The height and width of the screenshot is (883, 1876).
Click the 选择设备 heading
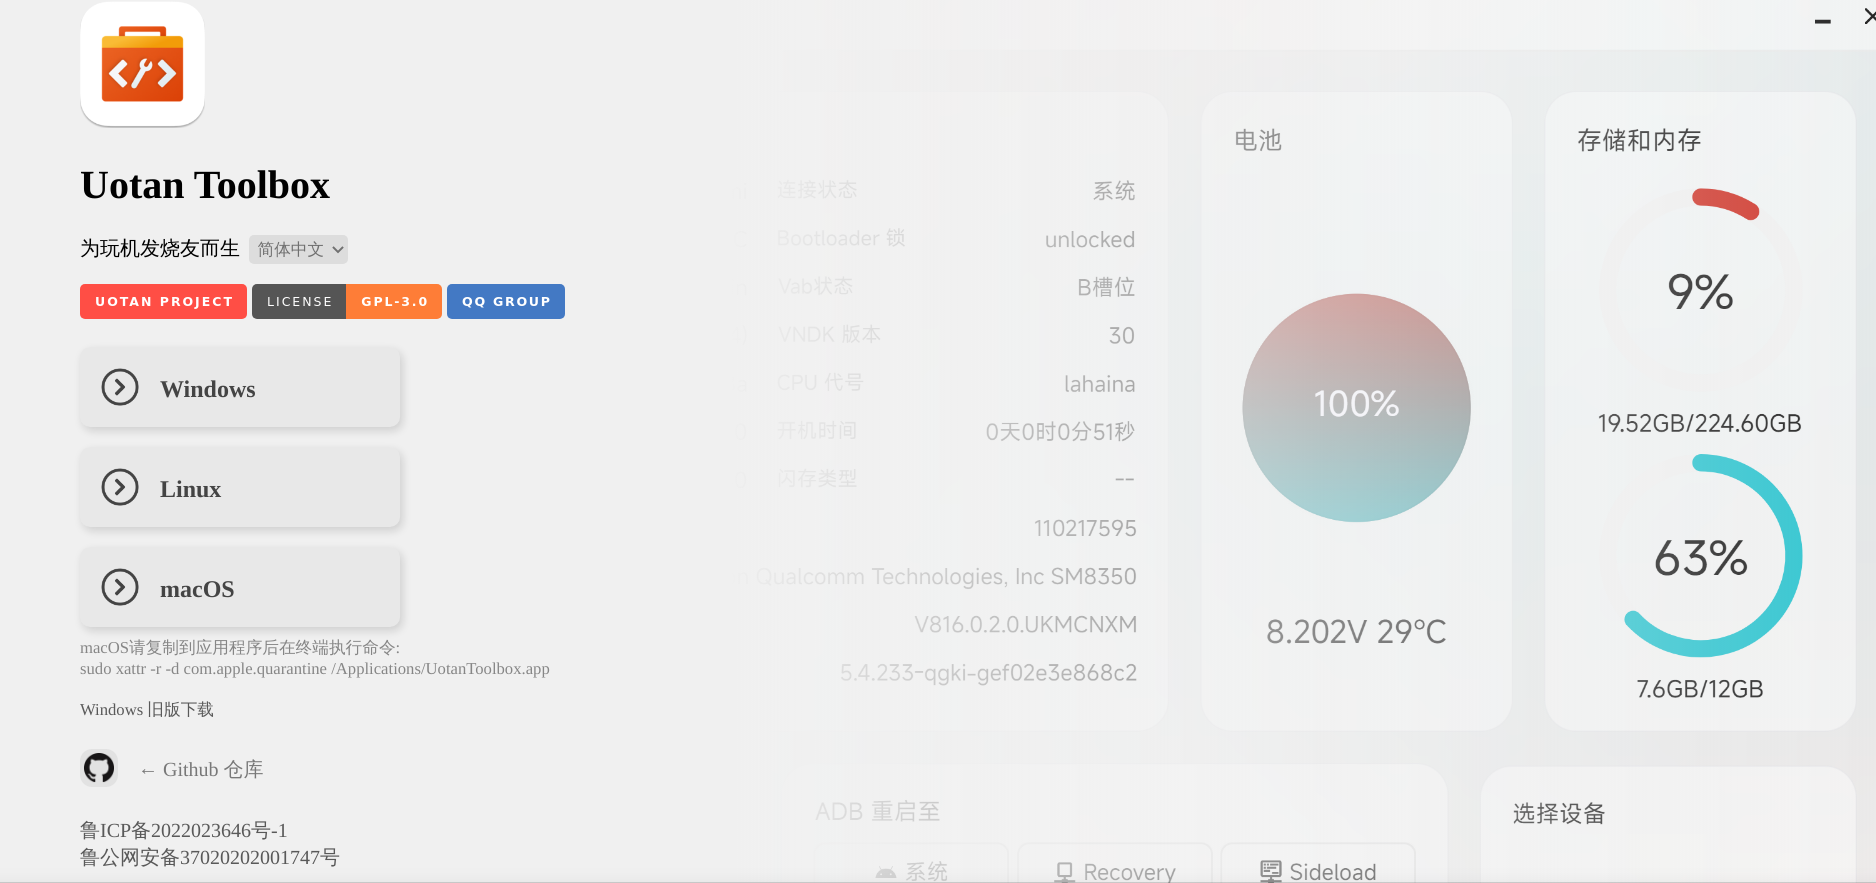1558,813
